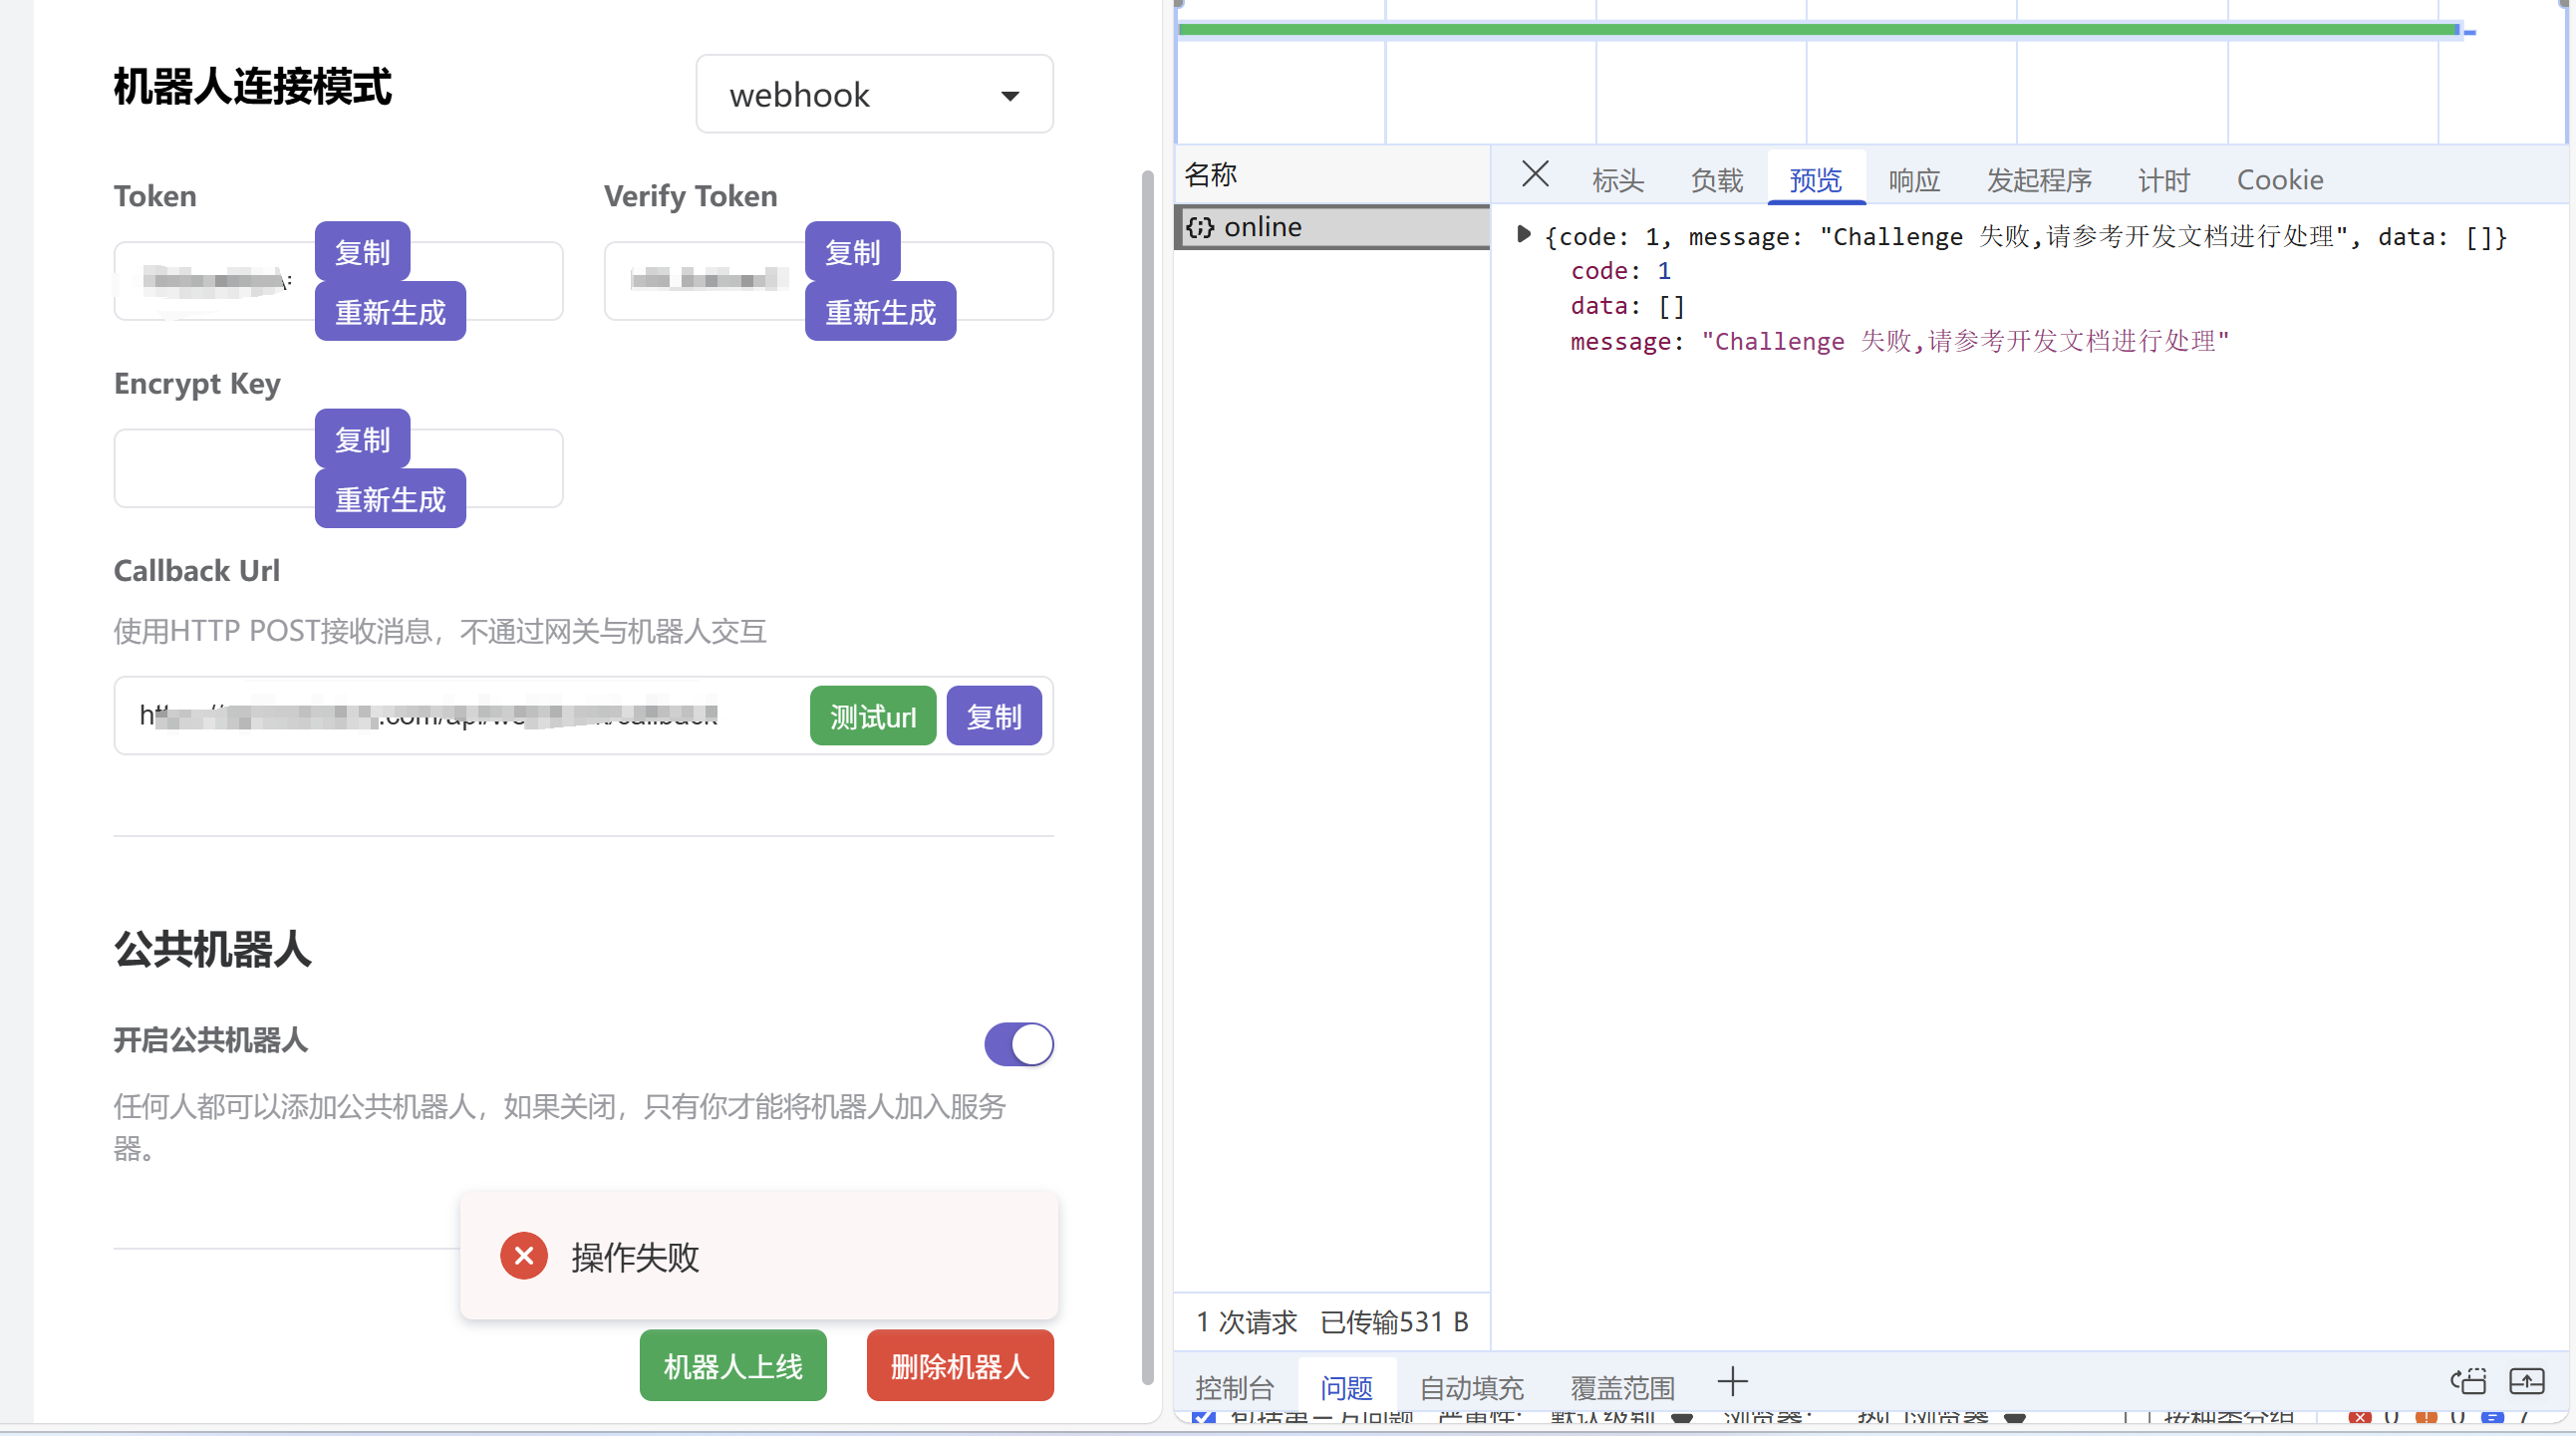Click the Encrypt Key input field
The height and width of the screenshot is (1436, 2576).
tap(212, 469)
